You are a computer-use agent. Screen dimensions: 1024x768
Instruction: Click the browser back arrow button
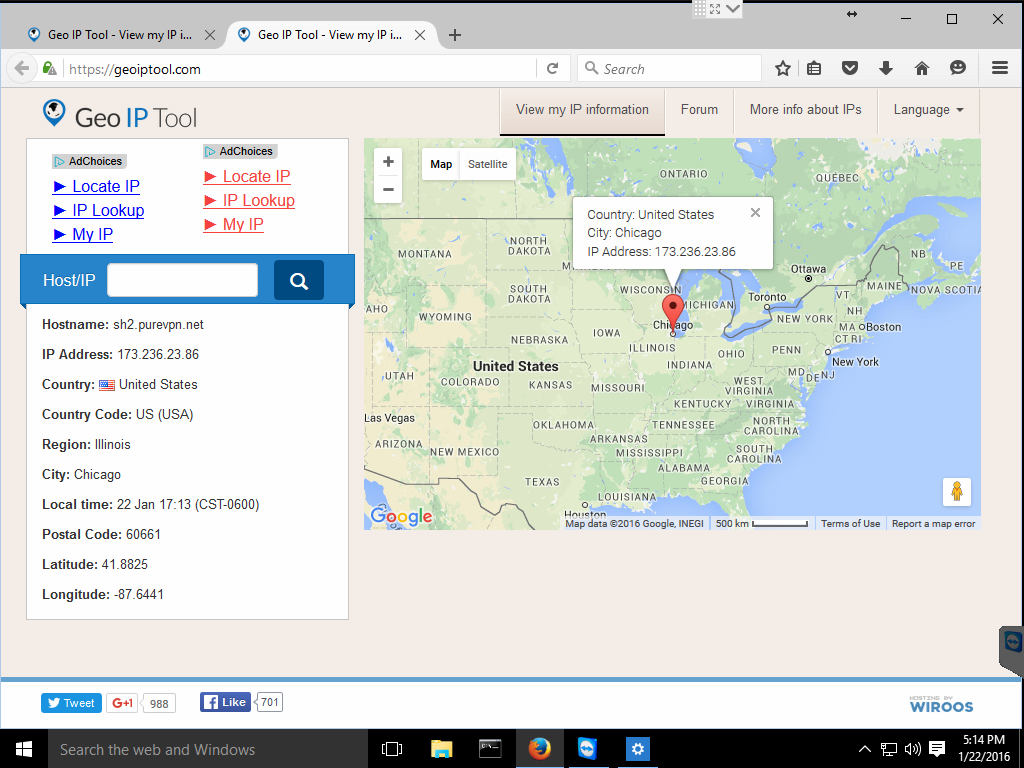tap(22, 69)
